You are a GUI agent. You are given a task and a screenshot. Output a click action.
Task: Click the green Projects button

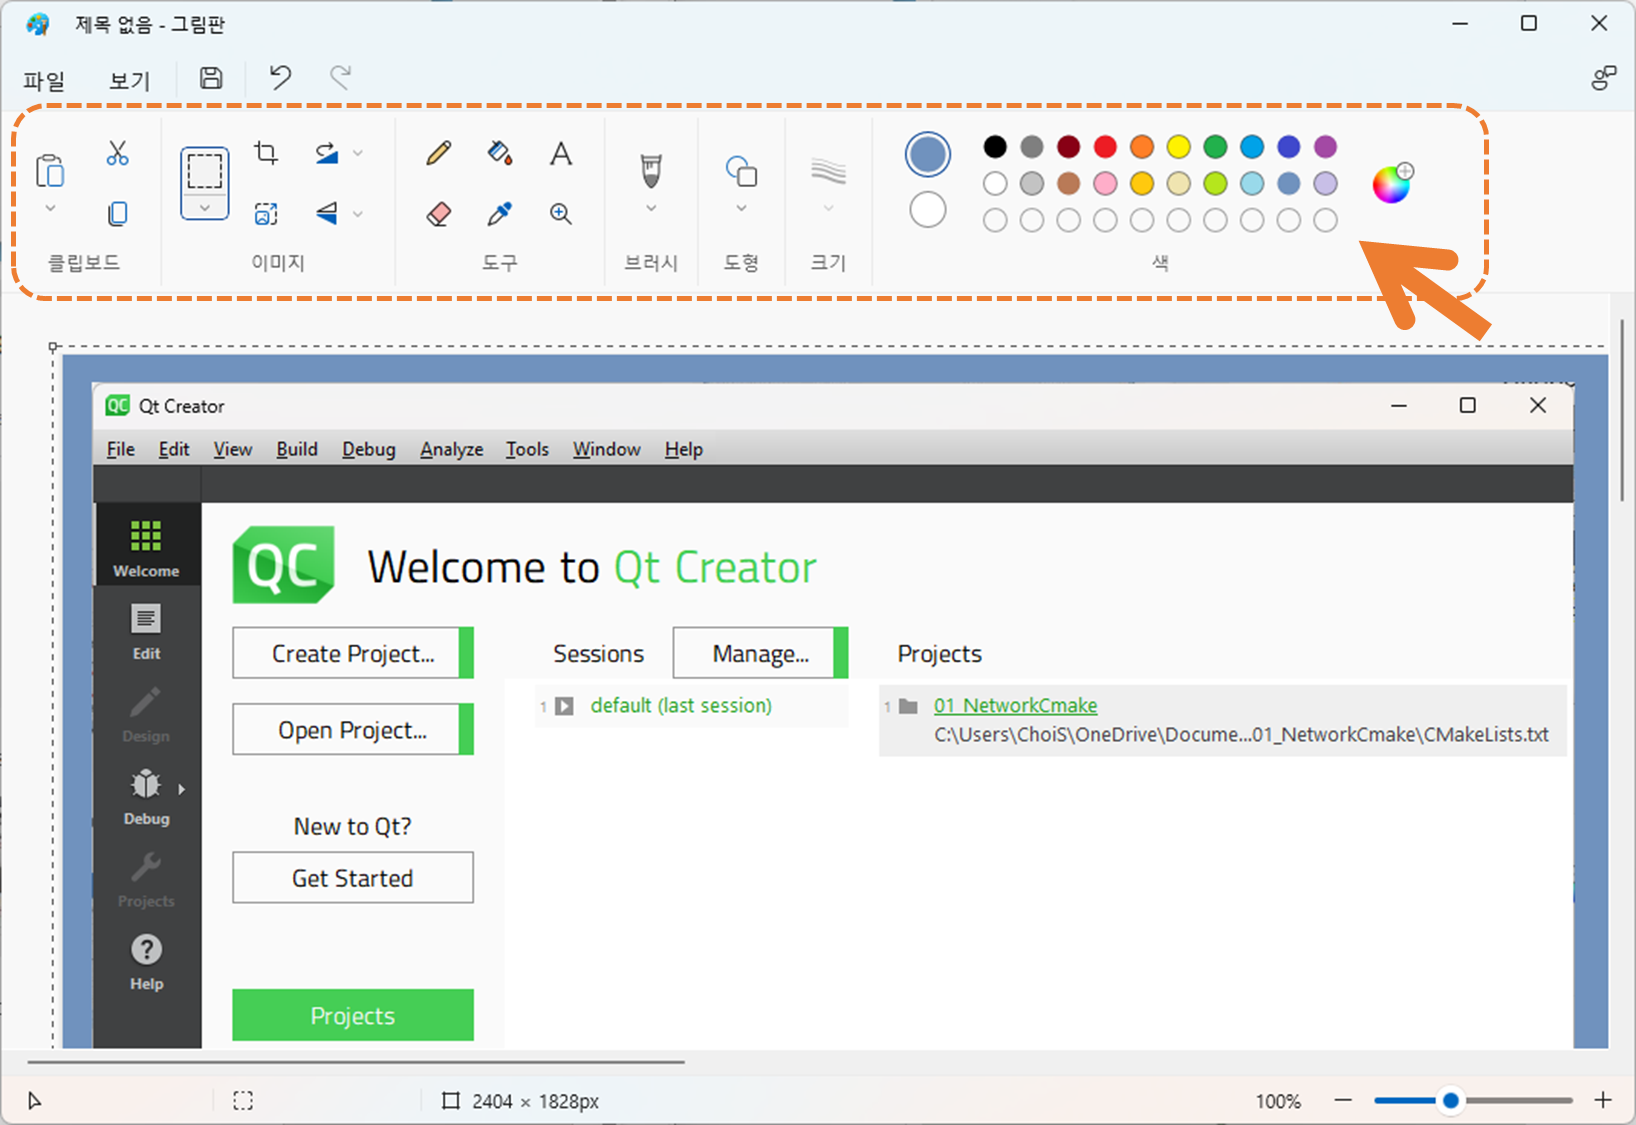353,1015
